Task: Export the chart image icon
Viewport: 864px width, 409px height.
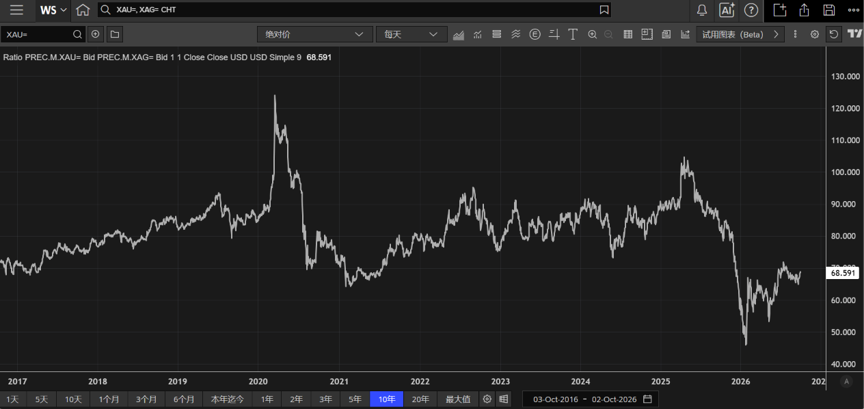Action: [x=685, y=35]
